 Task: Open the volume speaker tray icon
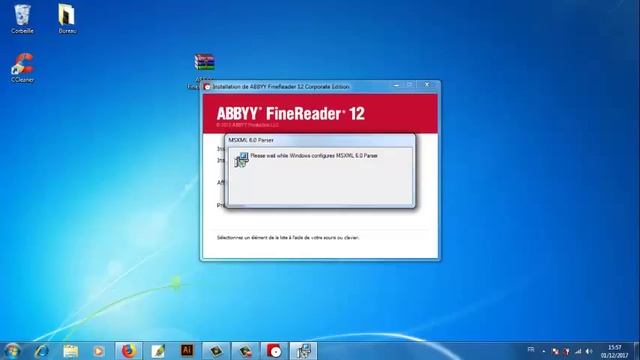(x=589, y=351)
